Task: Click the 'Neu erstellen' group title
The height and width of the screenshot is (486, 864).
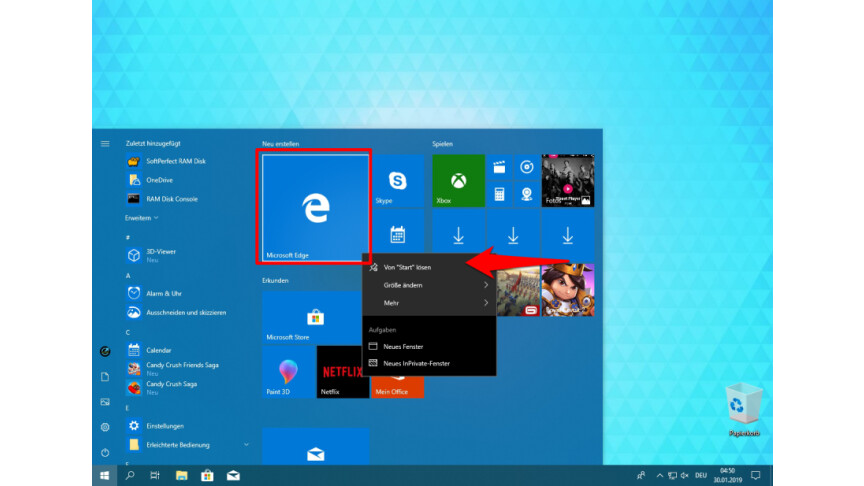Action: click(280, 144)
